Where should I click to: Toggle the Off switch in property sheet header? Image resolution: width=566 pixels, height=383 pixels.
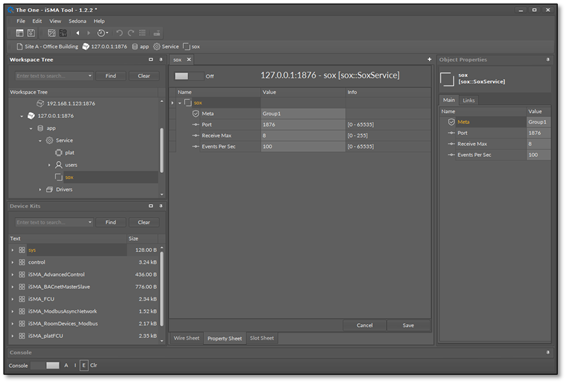point(189,76)
